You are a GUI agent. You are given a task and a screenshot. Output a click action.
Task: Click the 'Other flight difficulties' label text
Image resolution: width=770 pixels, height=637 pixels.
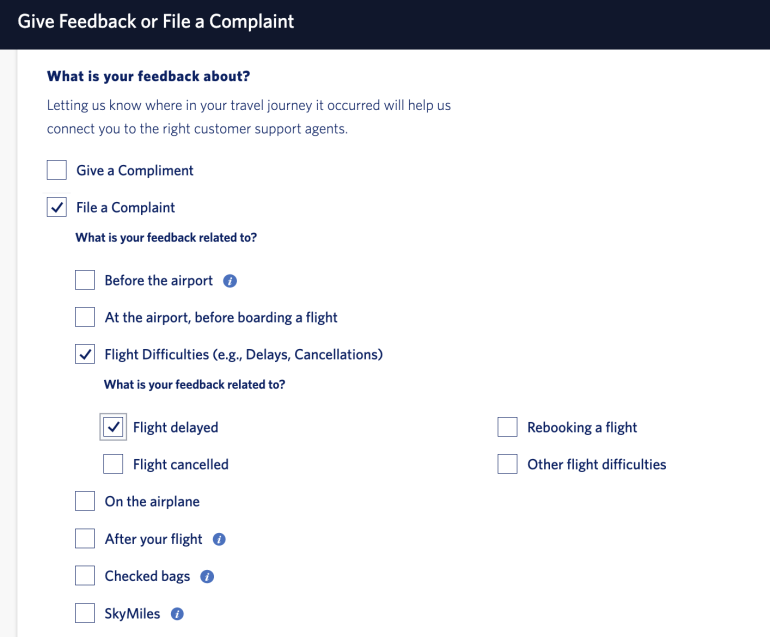596,464
